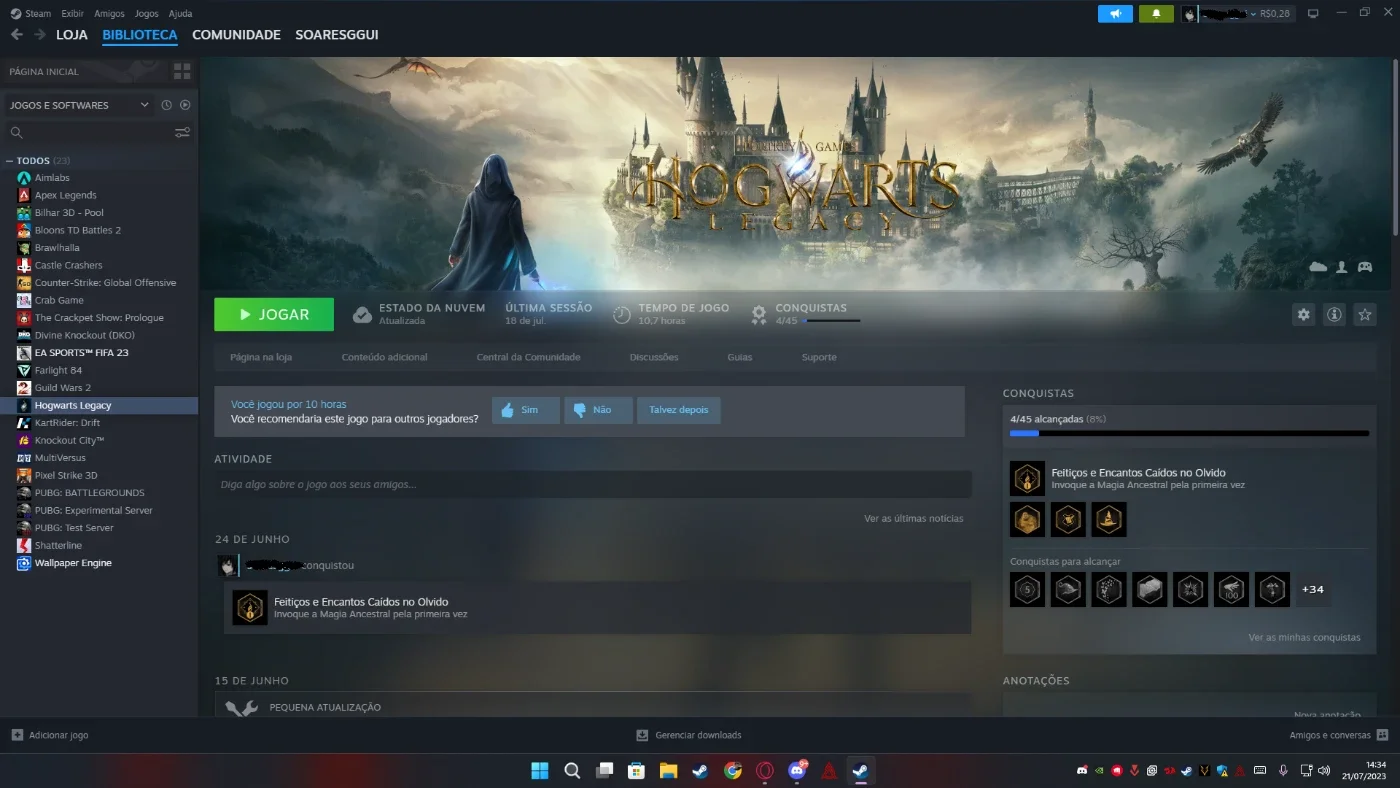
Task: Choose Talvez depois for the review prompt
Action: point(679,410)
